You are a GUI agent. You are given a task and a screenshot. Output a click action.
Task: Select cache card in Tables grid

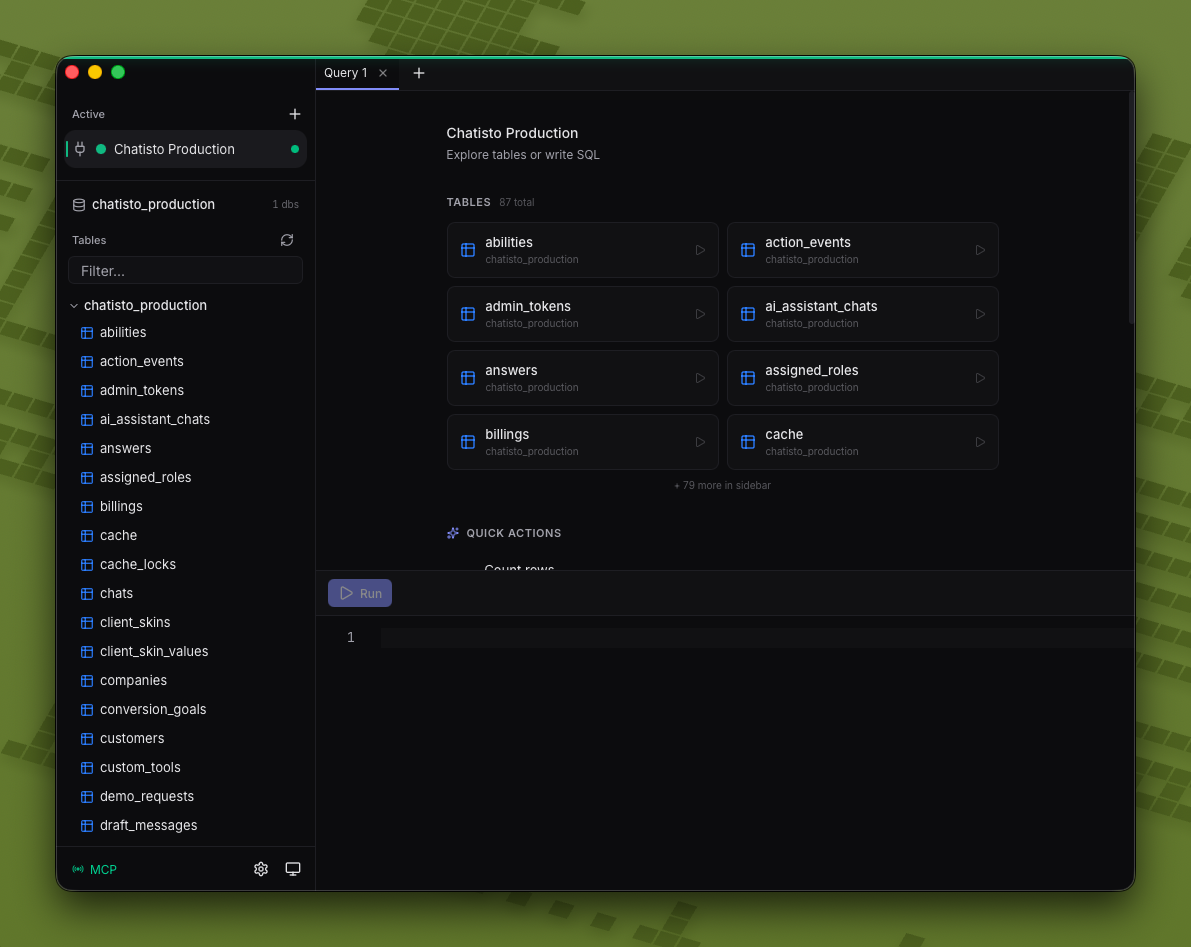[x=862, y=442]
